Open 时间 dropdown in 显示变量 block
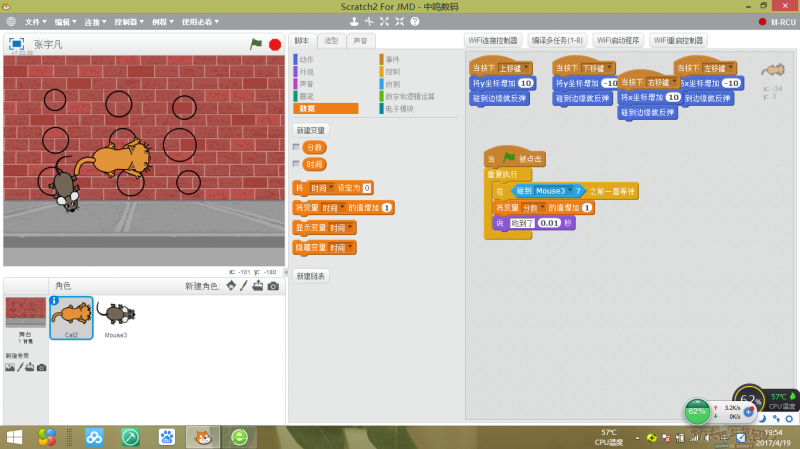This screenshot has height=449, width=800. [x=348, y=227]
